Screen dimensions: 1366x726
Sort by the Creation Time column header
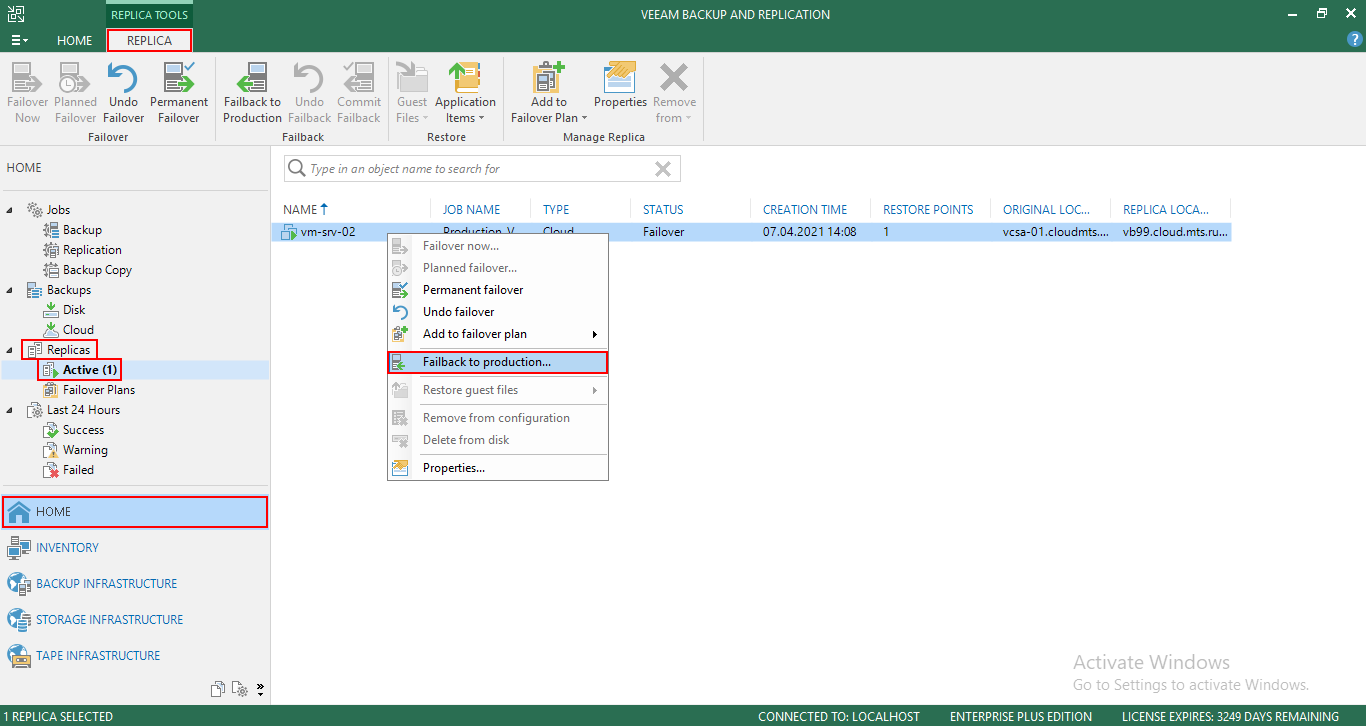coord(804,210)
